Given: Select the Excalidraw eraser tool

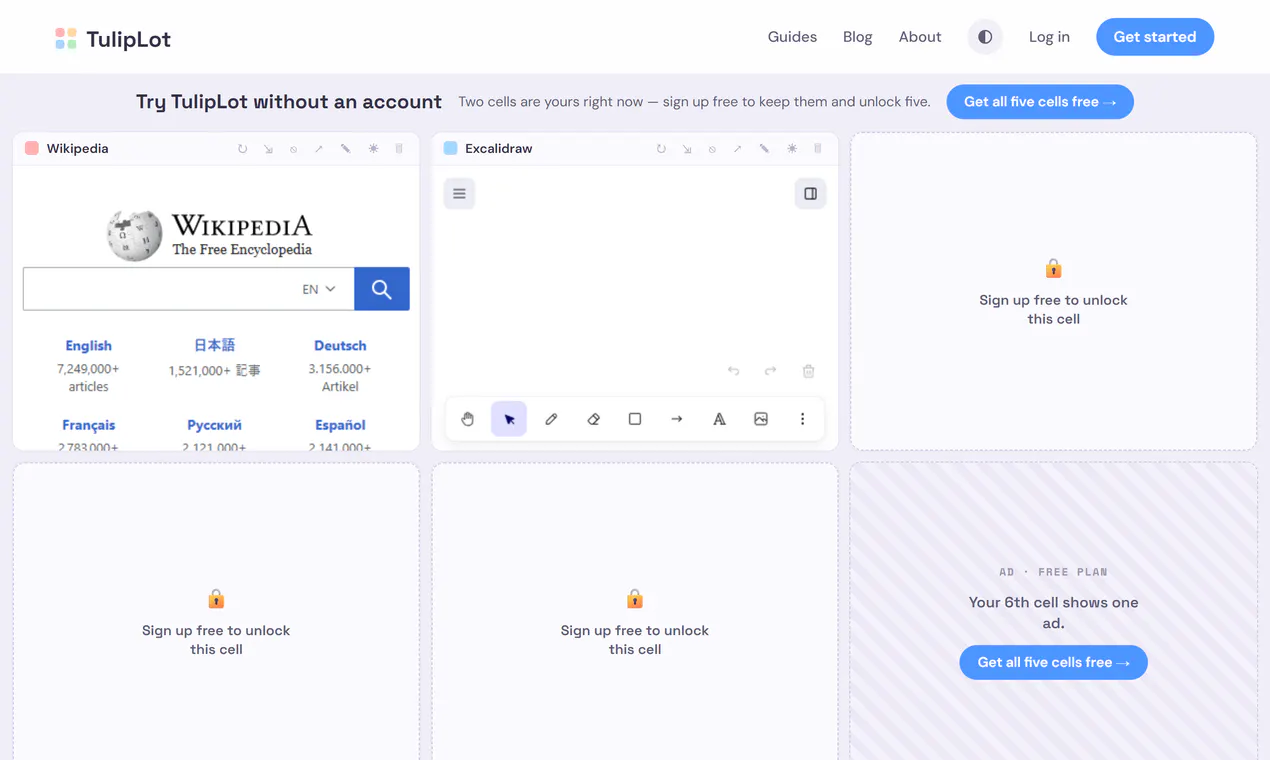Looking at the screenshot, I should (x=593, y=419).
